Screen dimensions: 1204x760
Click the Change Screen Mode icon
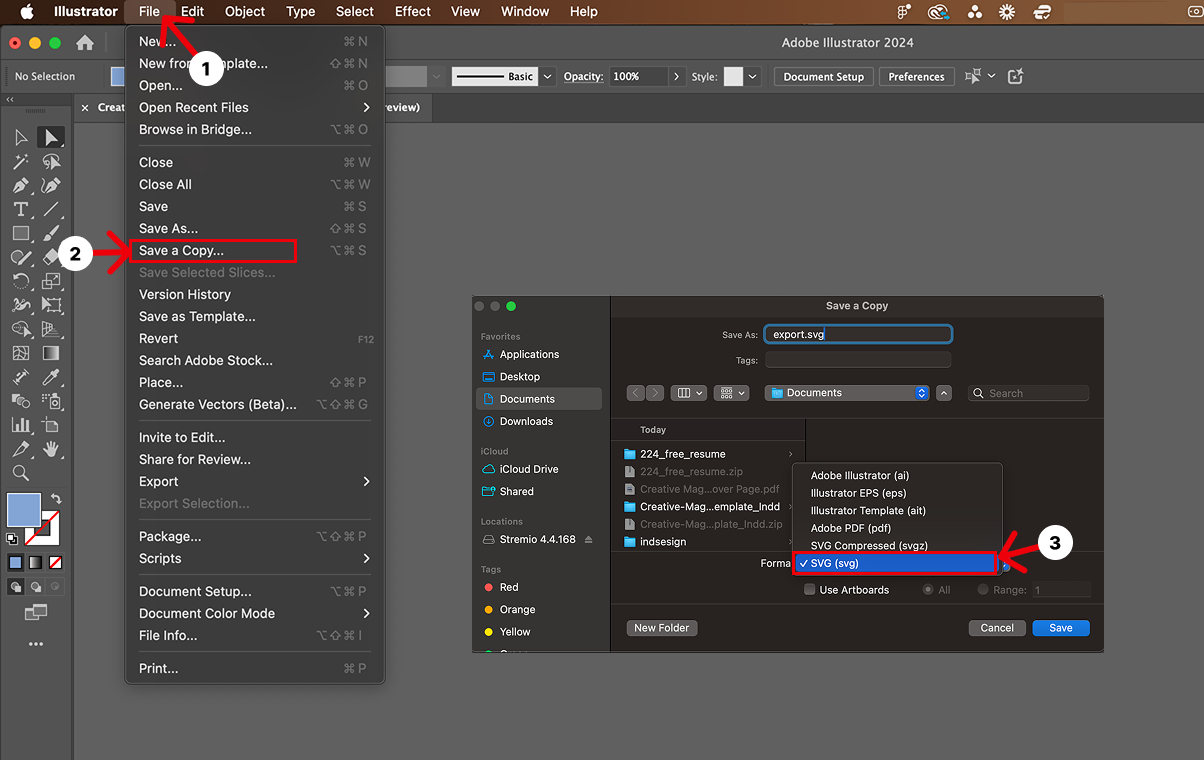point(36,612)
